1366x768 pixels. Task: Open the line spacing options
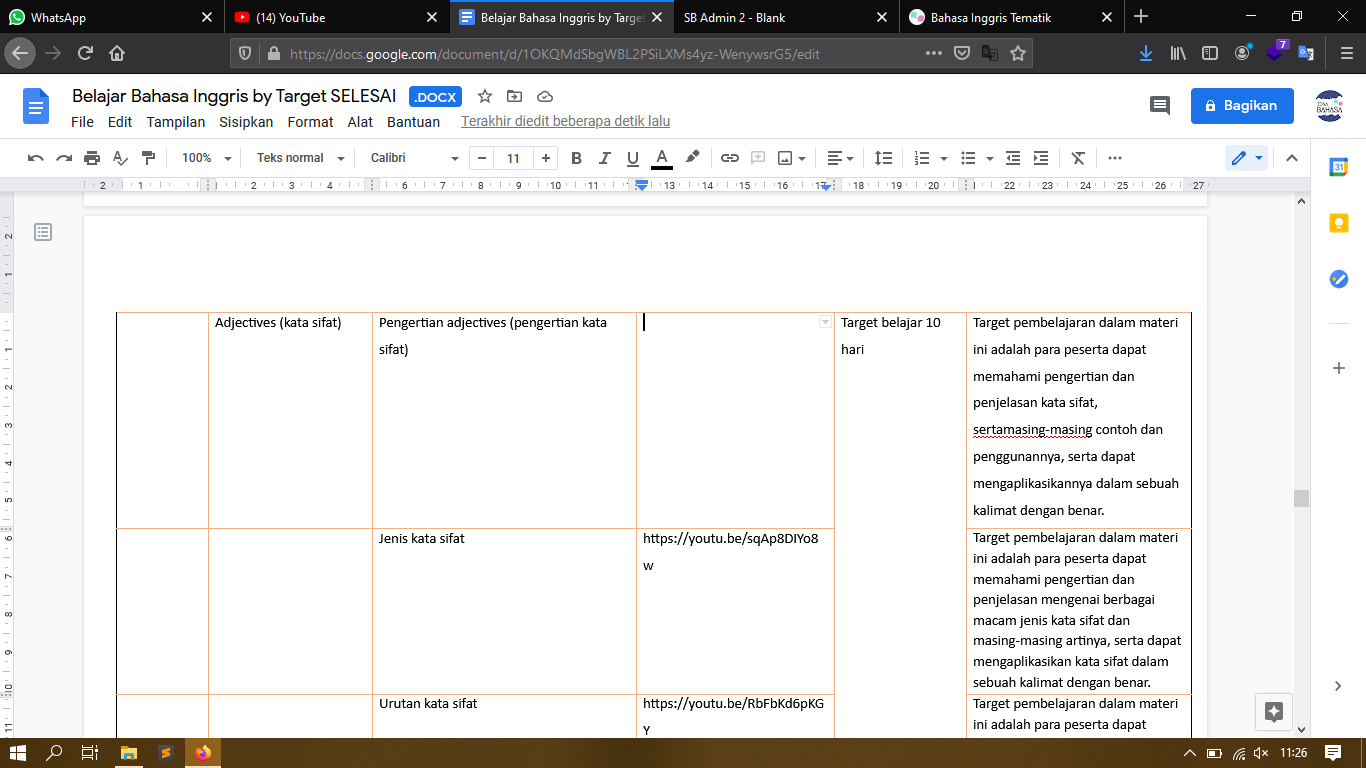click(x=884, y=158)
